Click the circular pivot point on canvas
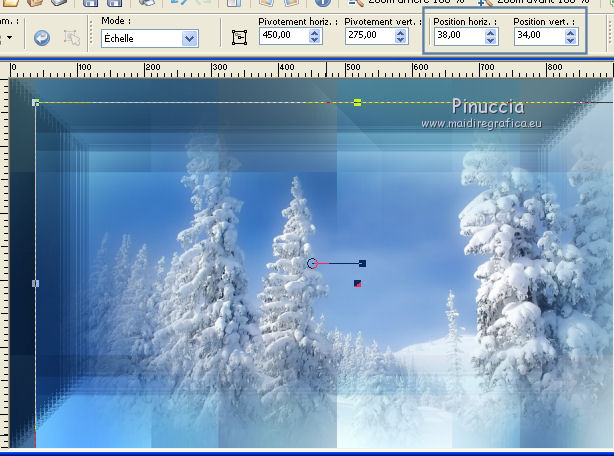This screenshot has height=456, width=614. pyautogui.click(x=312, y=263)
